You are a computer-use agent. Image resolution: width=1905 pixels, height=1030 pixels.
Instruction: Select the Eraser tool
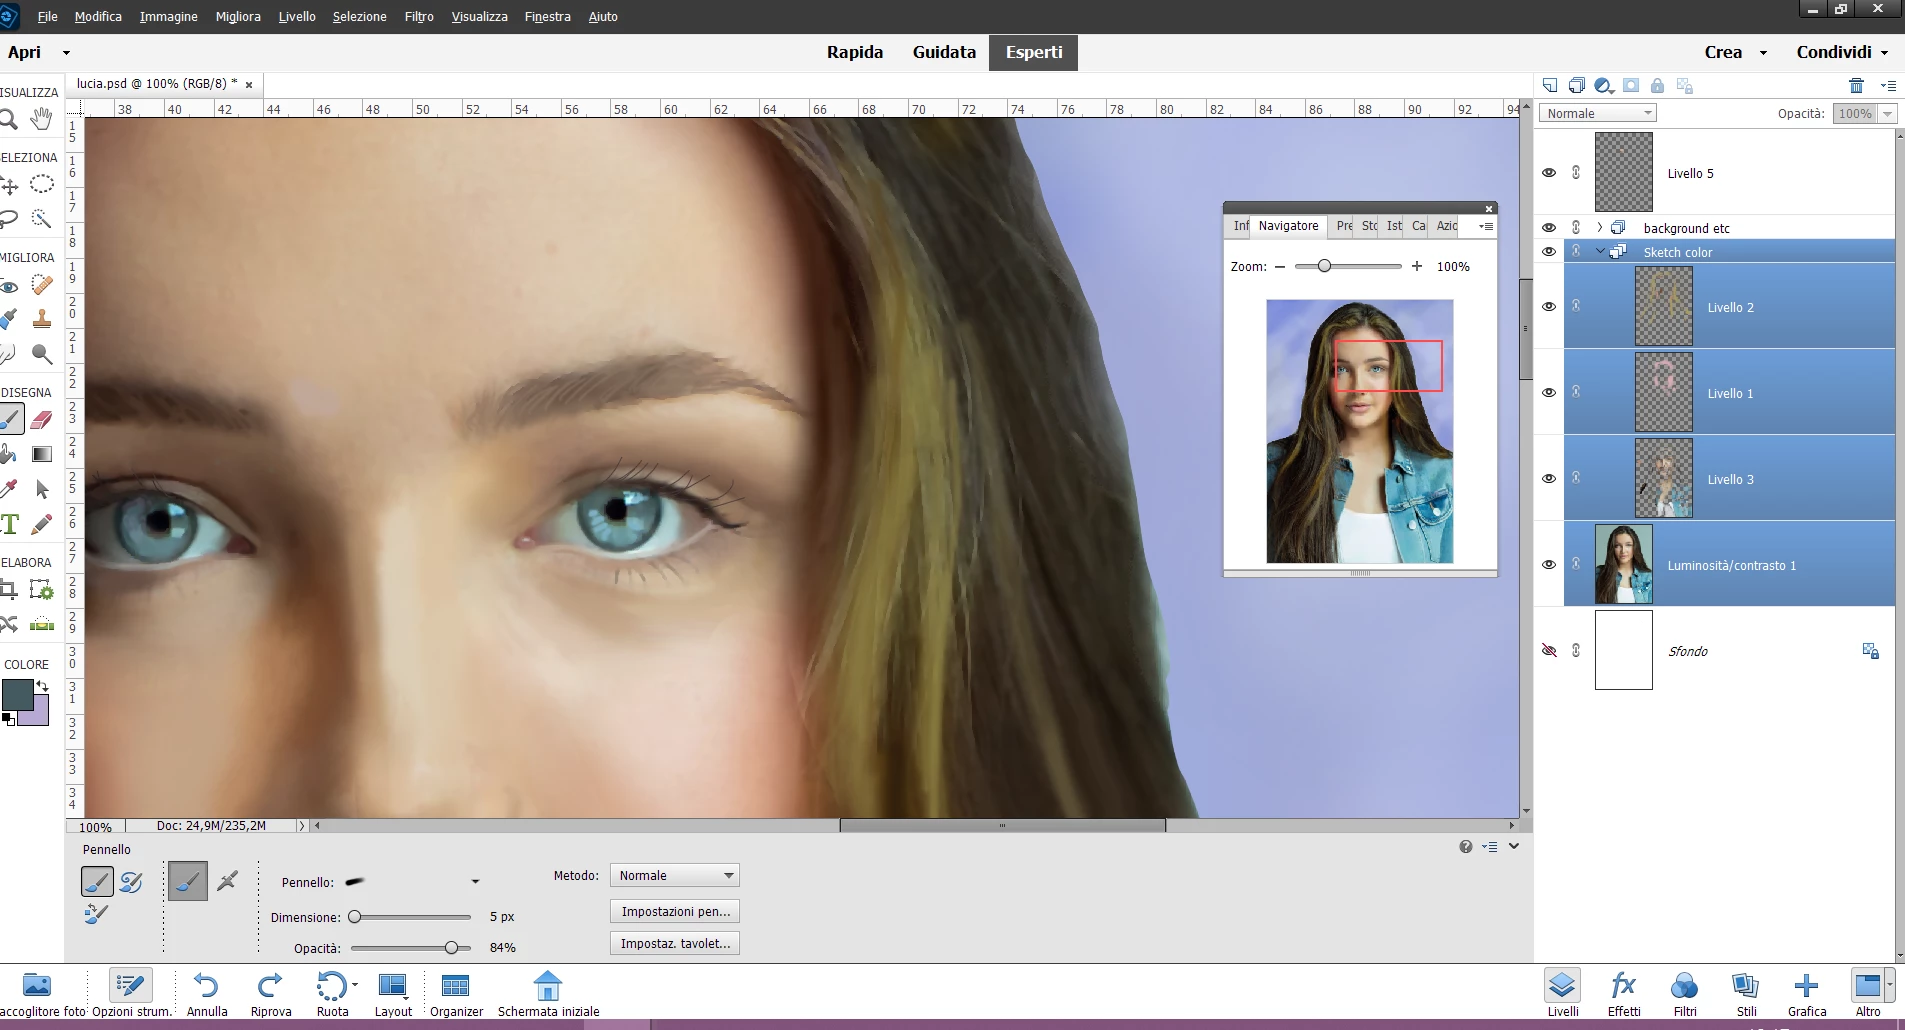click(41, 420)
